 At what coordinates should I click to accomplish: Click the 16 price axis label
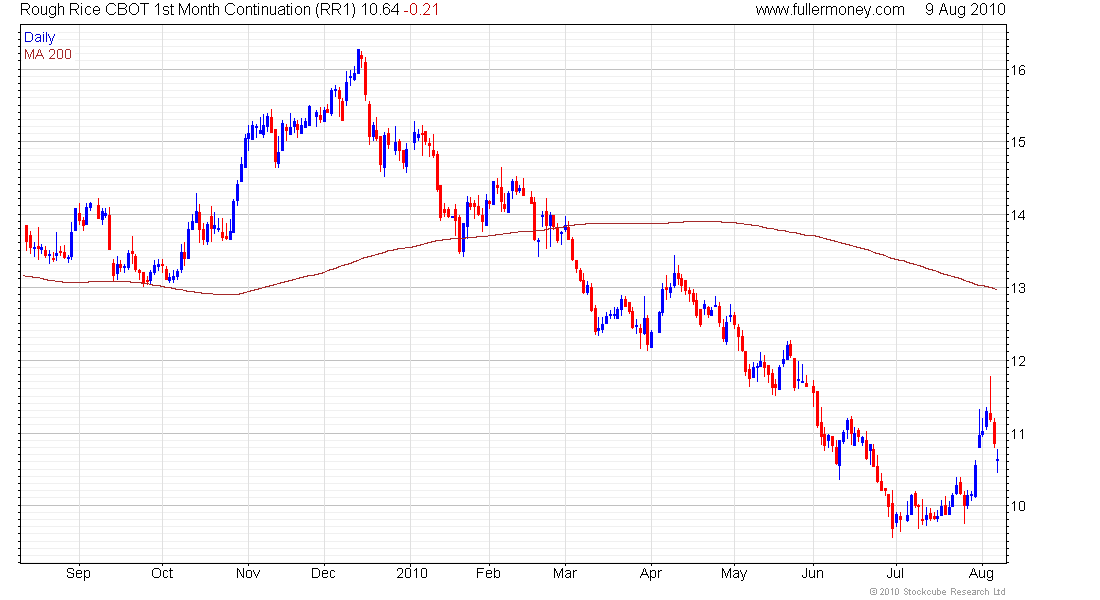pos(1018,70)
